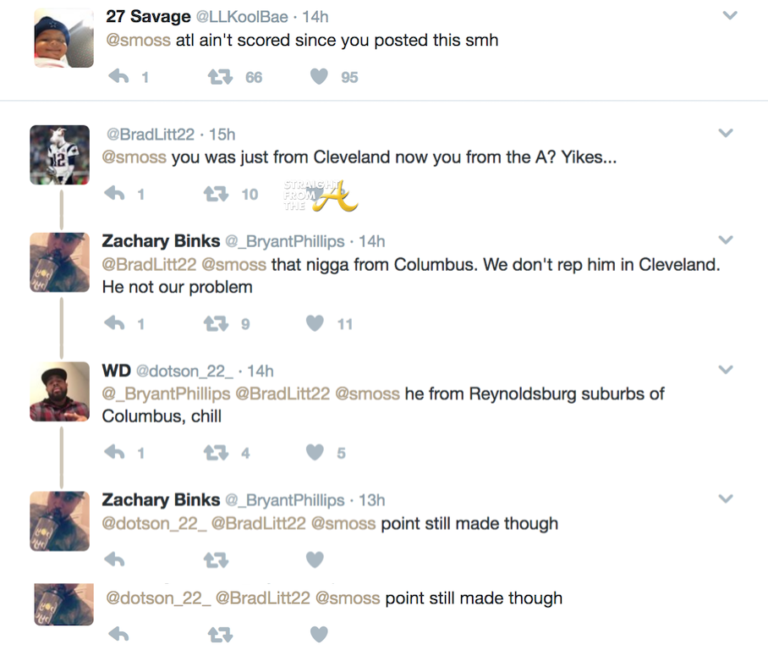Image resolution: width=768 pixels, height=650 pixels.
Task: Reply to the bottom-most 'point still made though' tweet
Action: click(x=118, y=633)
